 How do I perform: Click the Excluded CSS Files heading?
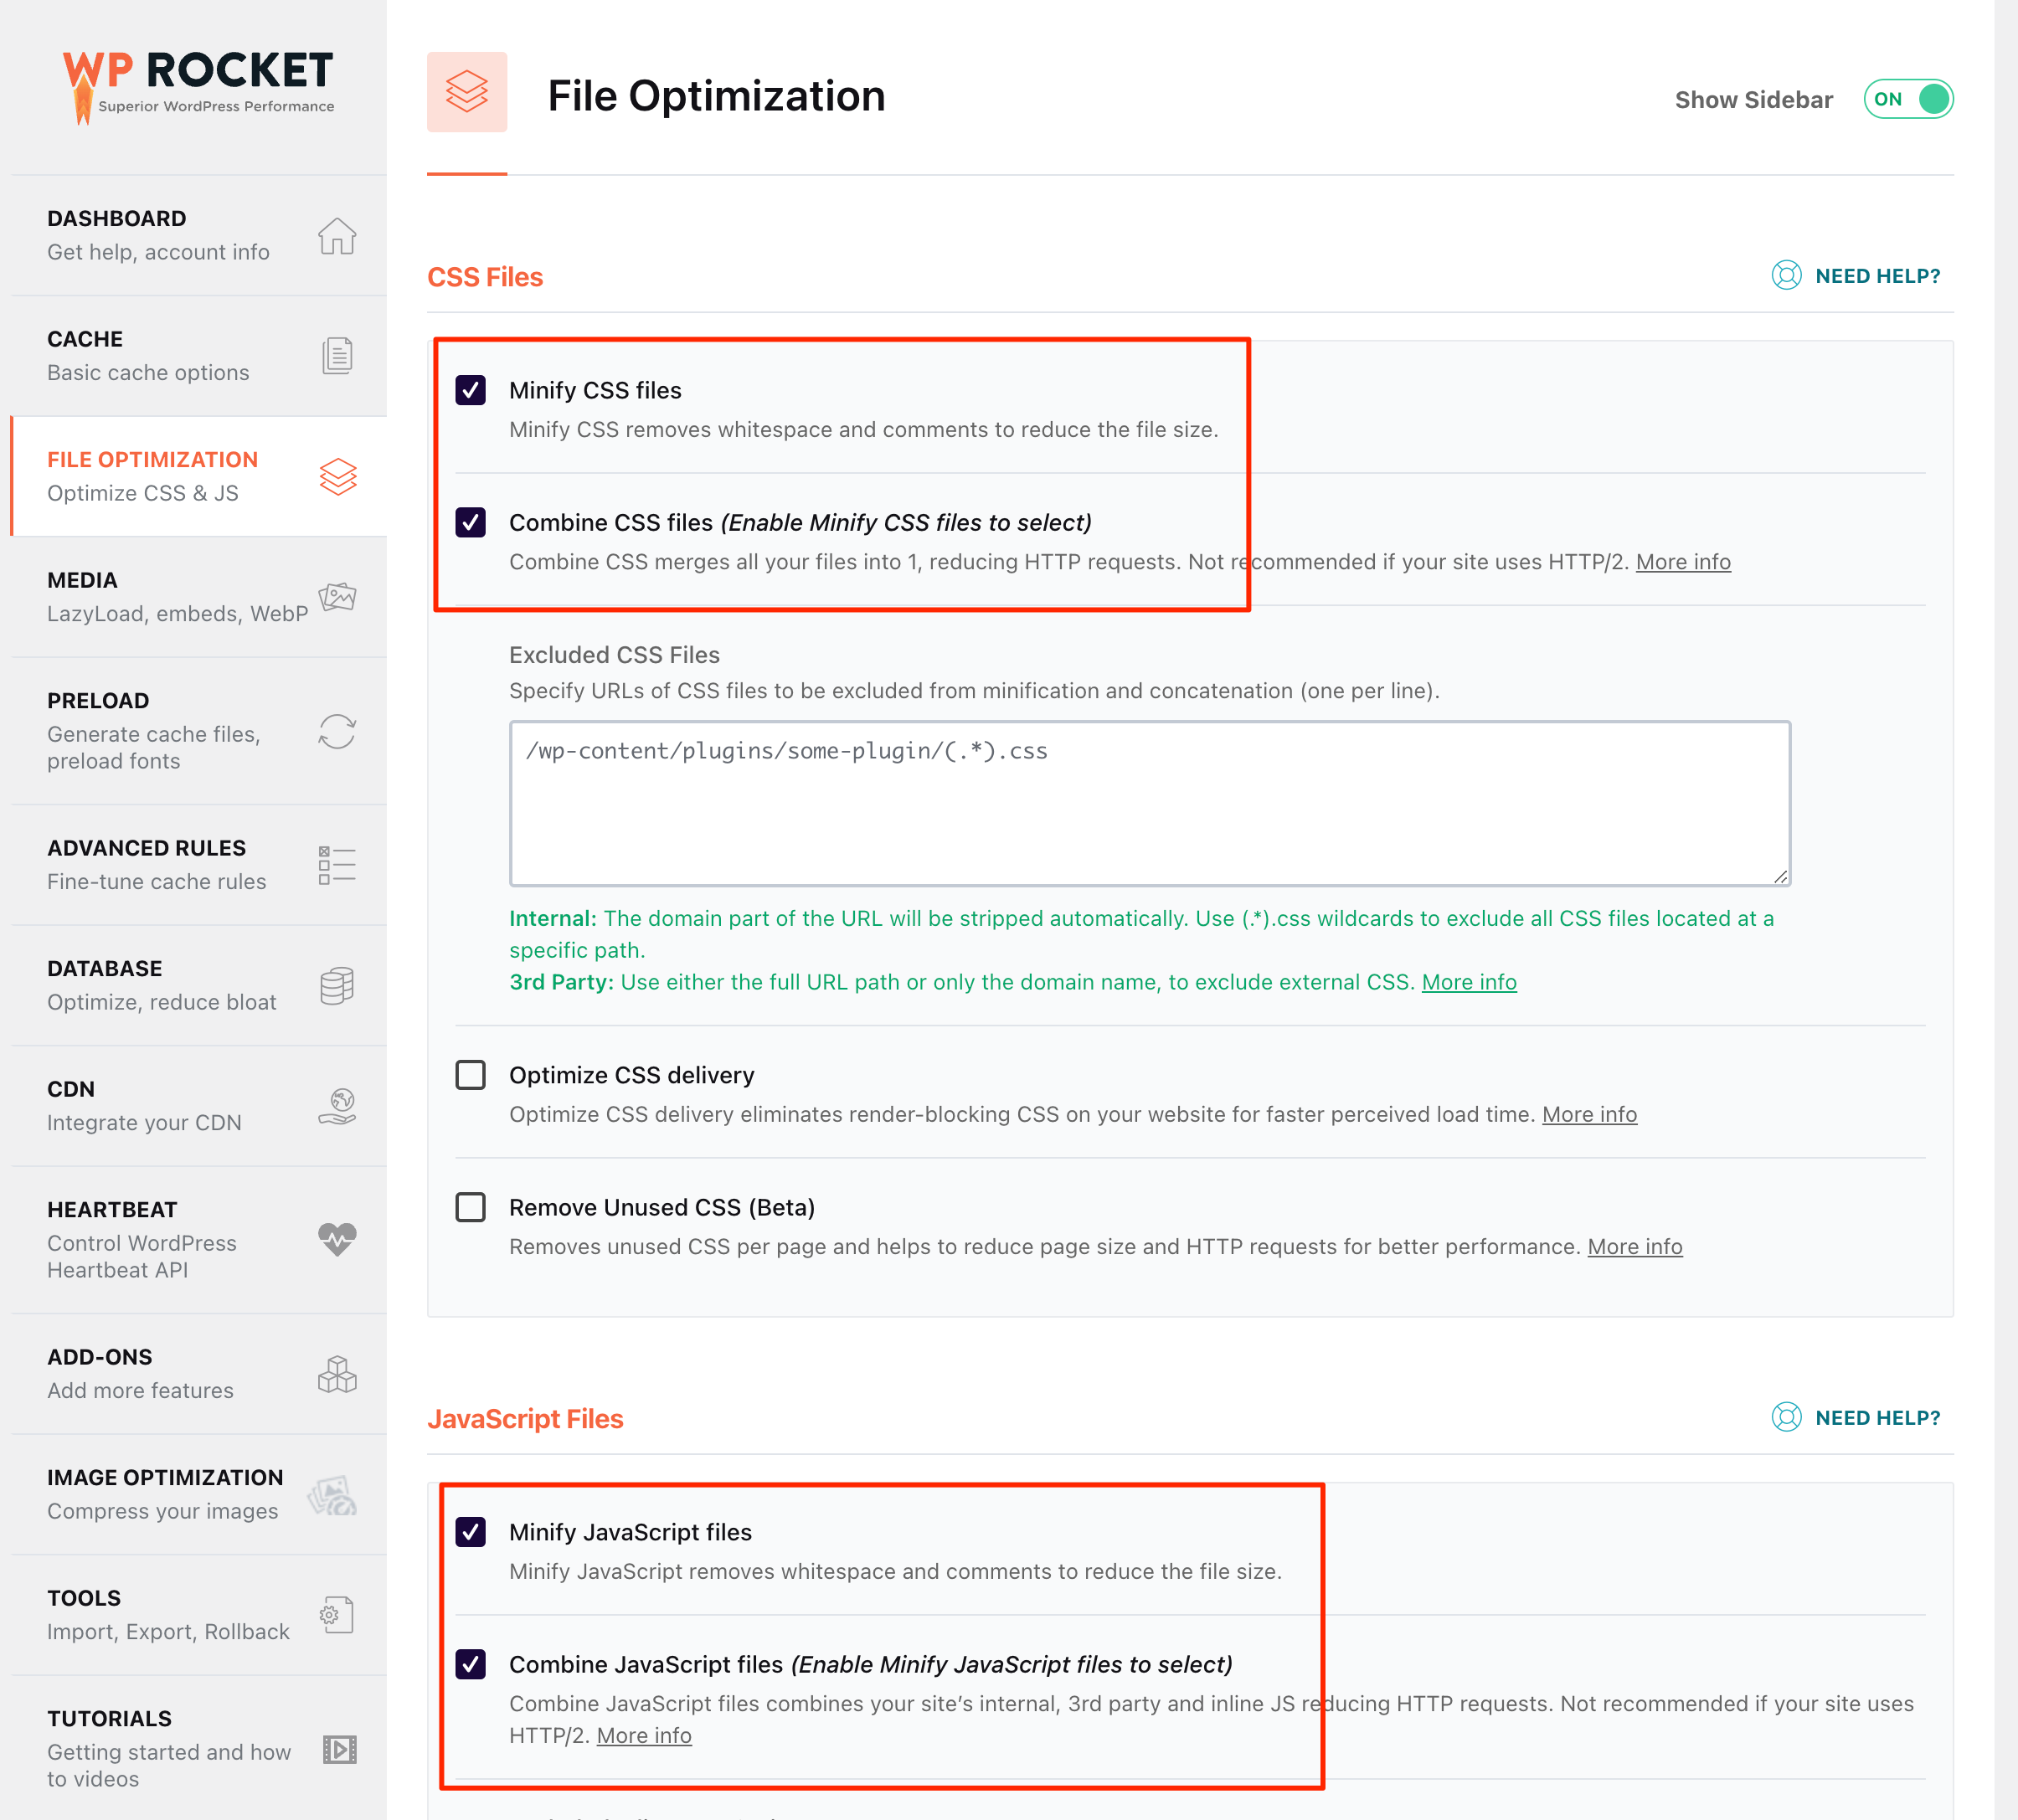pyautogui.click(x=614, y=655)
